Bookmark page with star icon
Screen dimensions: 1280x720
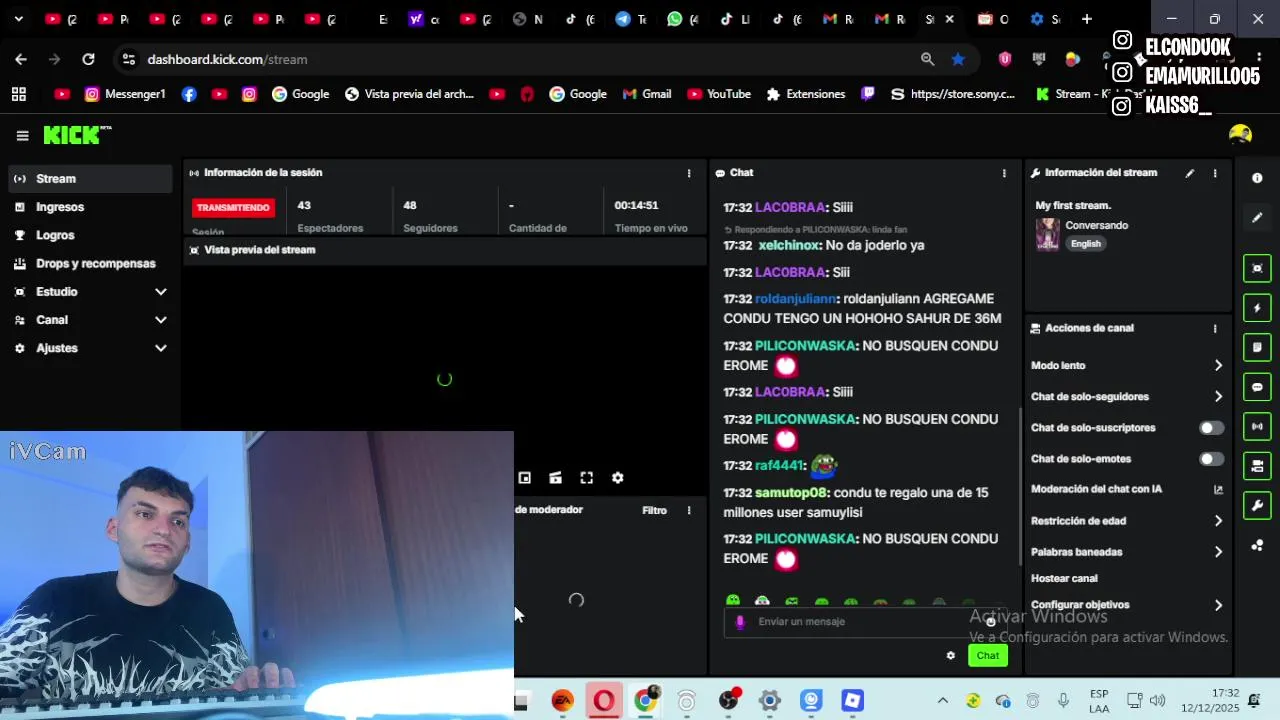pos(958,59)
